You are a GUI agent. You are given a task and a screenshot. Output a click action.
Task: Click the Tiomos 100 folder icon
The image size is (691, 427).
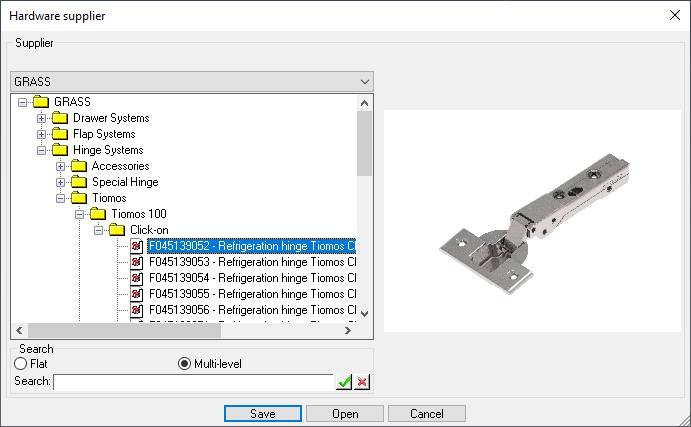click(x=98, y=214)
